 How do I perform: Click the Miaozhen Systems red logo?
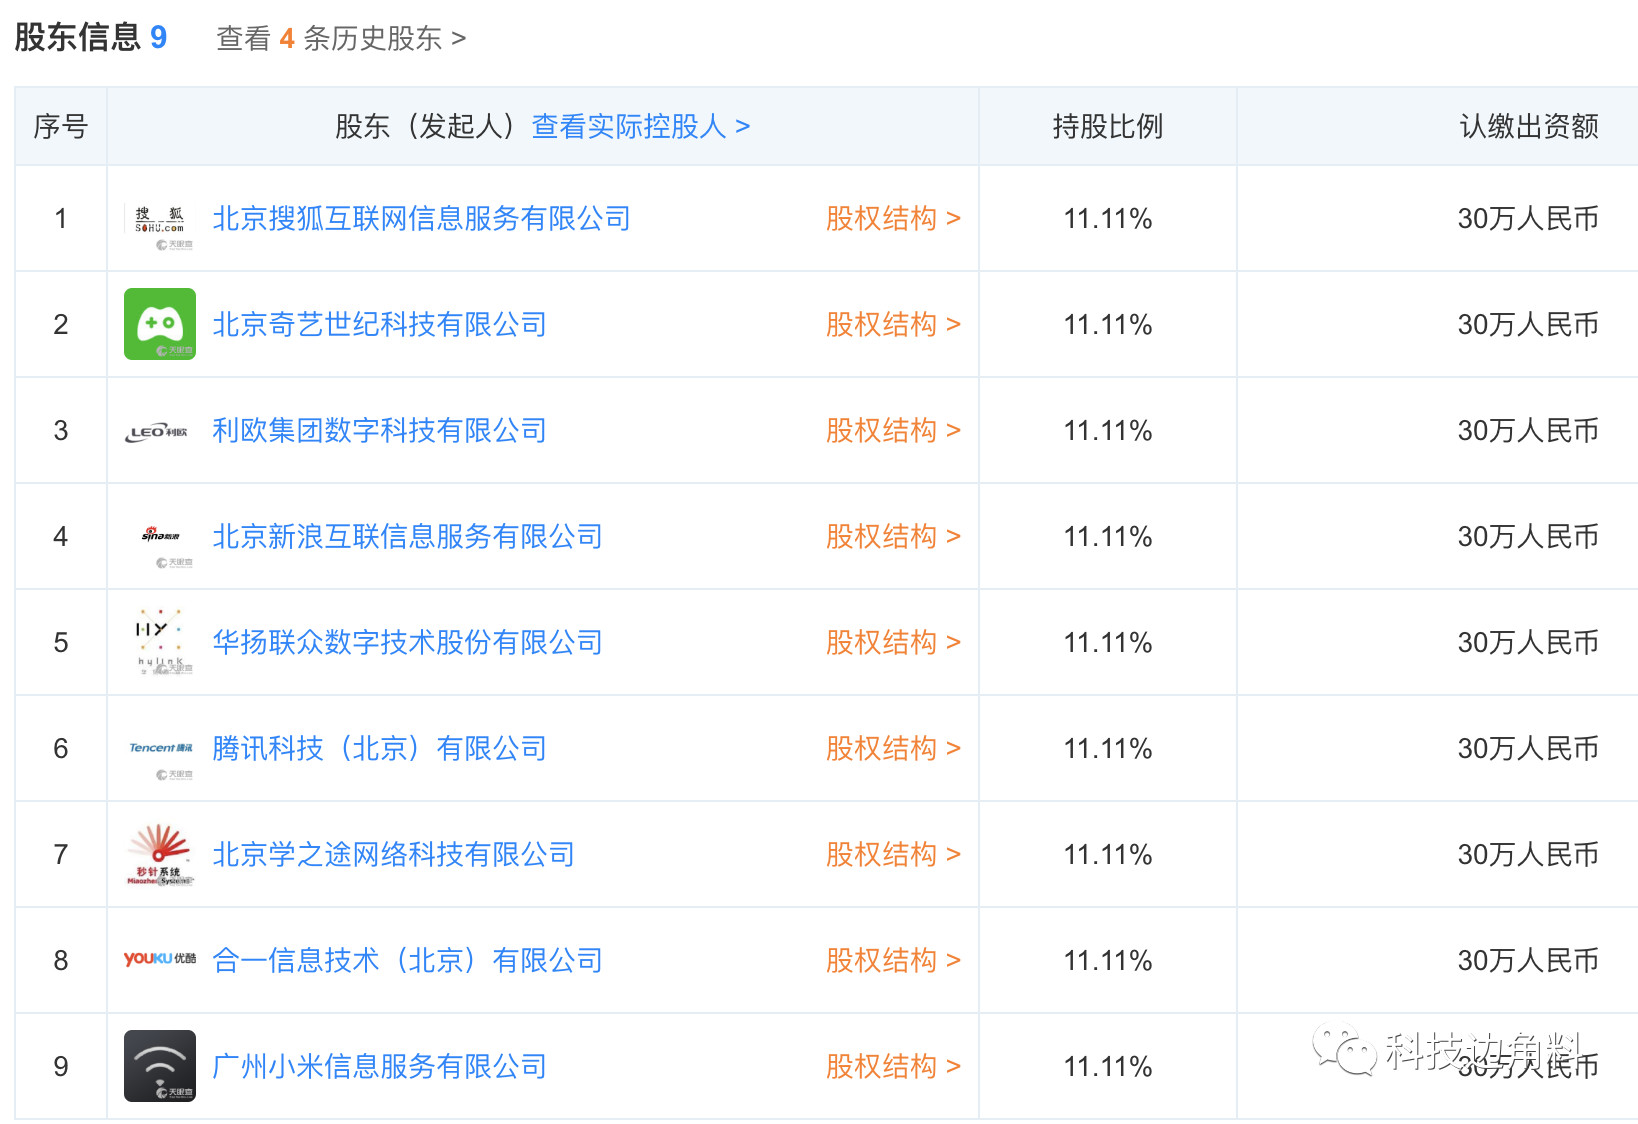point(160,854)
